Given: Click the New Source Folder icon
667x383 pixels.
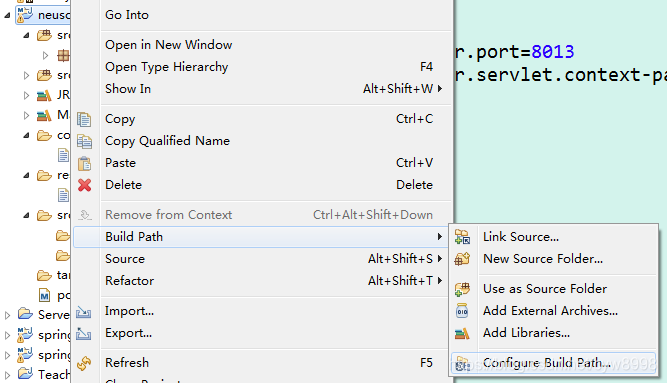Looking at the screenshot, I should 462,259.
